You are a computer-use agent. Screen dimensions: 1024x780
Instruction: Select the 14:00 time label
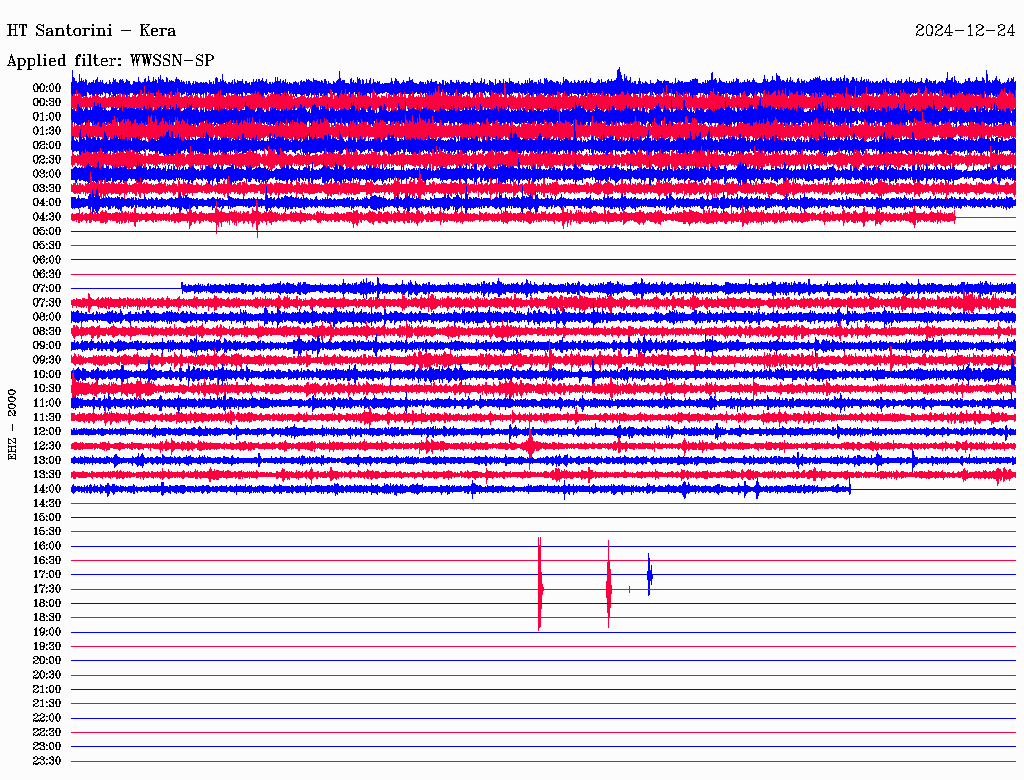[x=48, y=489]
